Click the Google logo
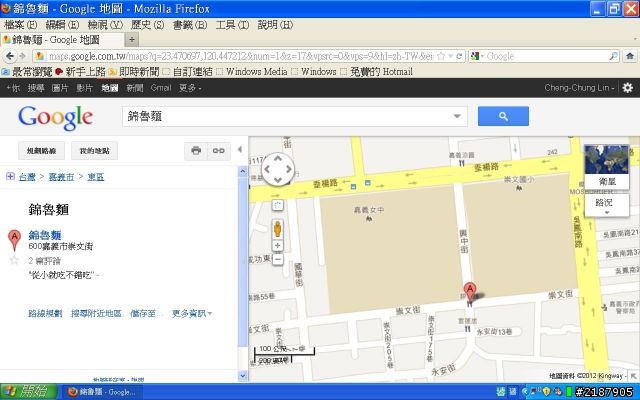Viewport: 640px width, 400px height. [x=56, y=118]
